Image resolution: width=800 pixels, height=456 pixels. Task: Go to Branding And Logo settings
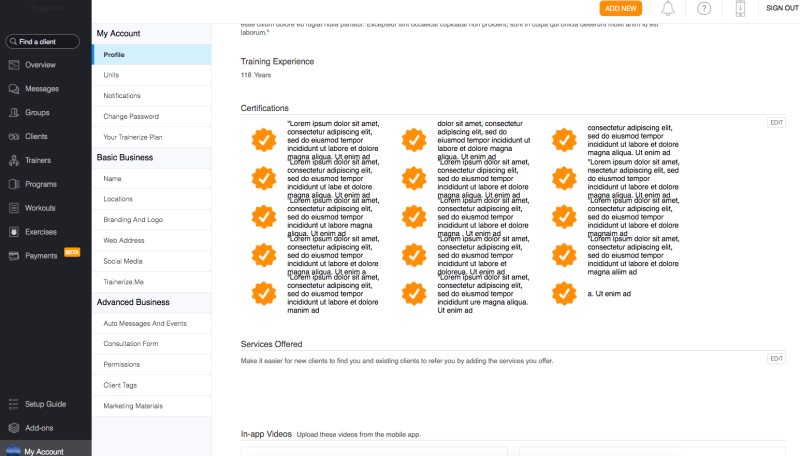tap(133, 219)
